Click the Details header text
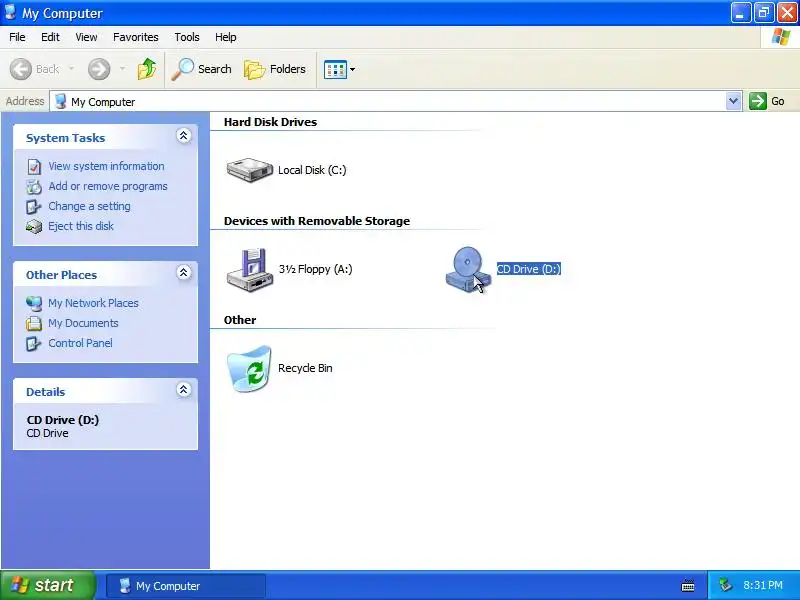This screenshot has width=800, height=600. (45, 392)
